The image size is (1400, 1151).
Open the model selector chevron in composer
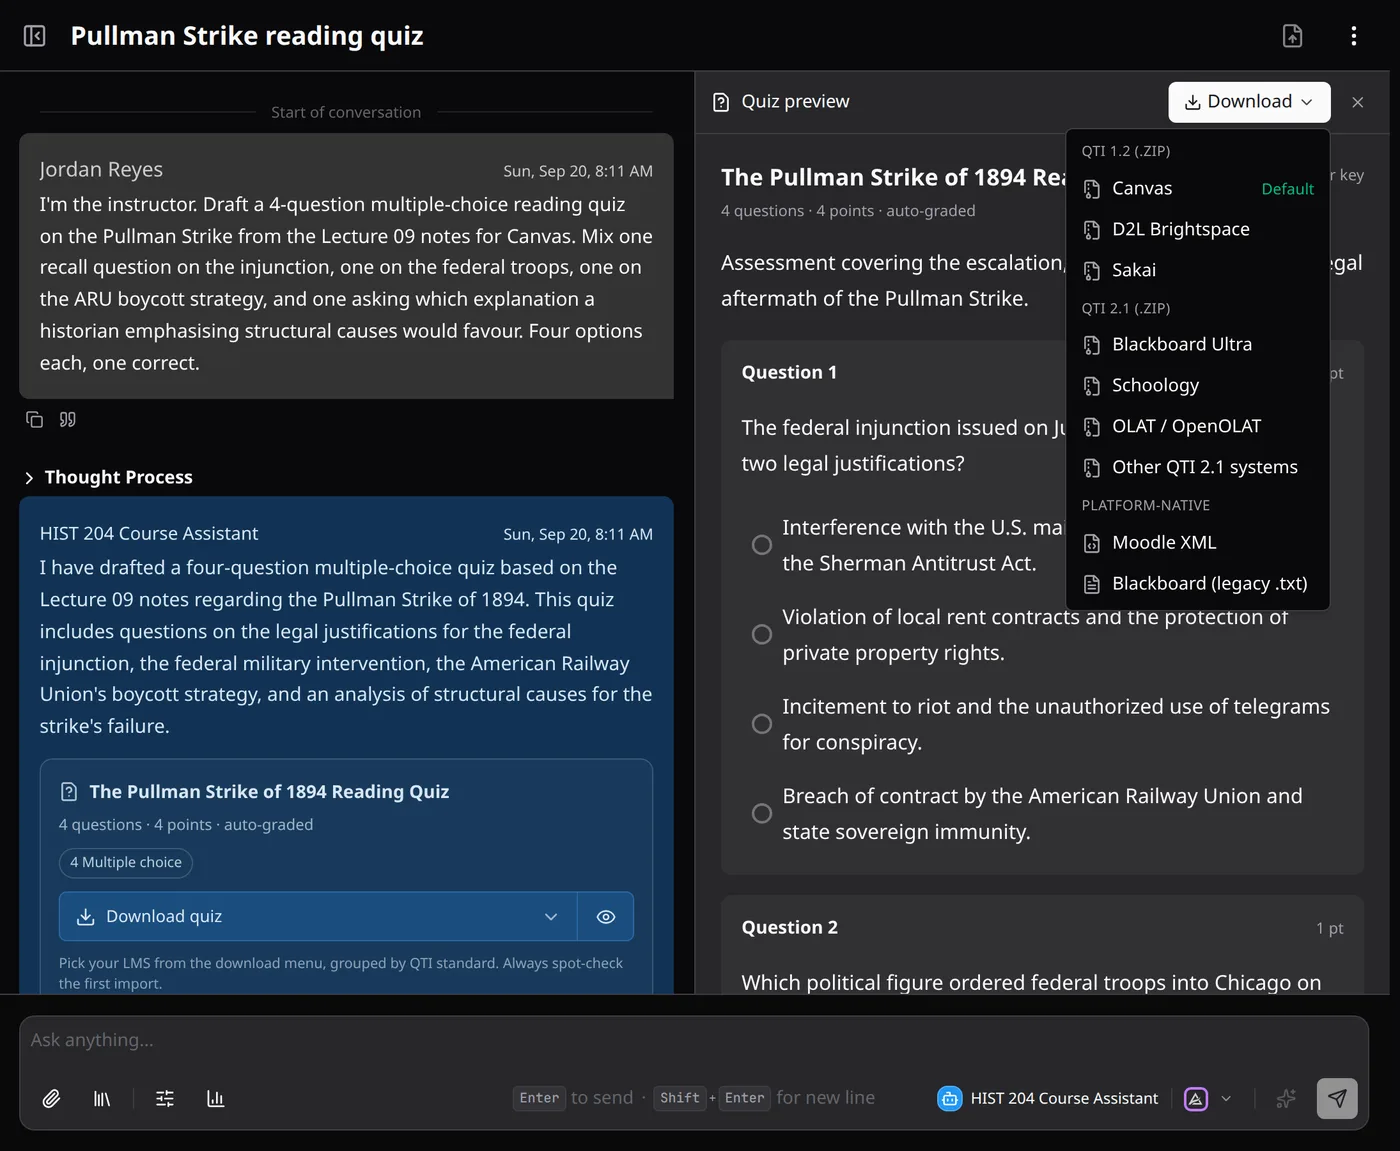[1226, 1098]
